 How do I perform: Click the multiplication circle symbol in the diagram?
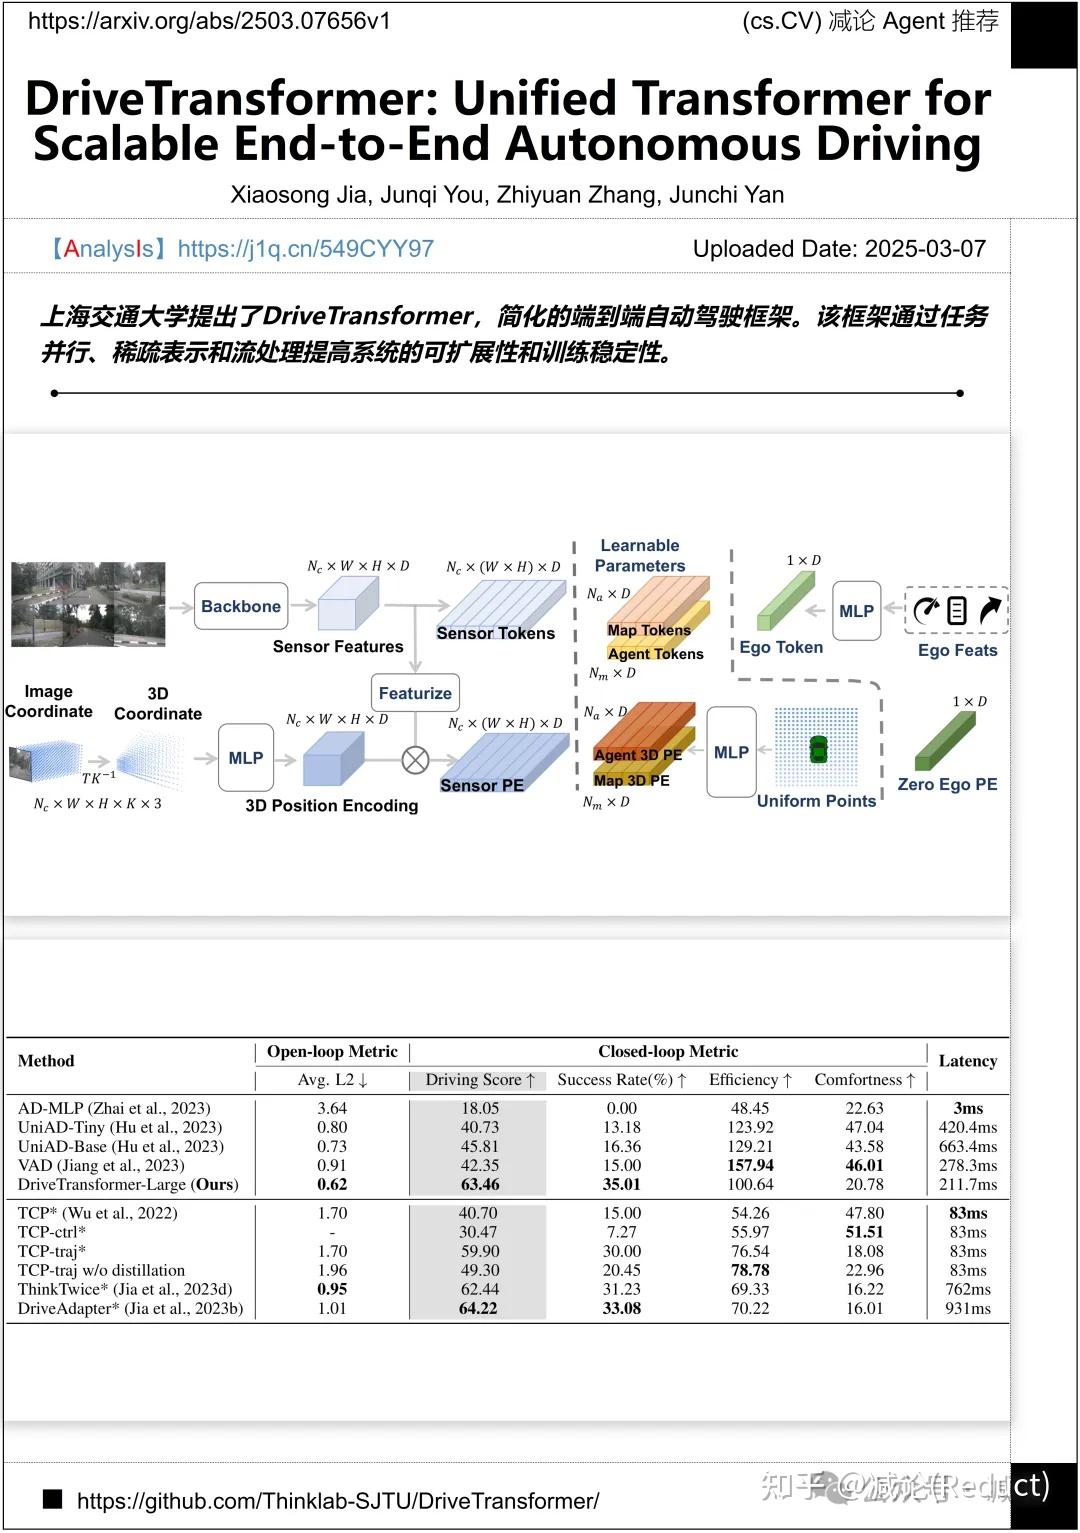tap(415, 760)
